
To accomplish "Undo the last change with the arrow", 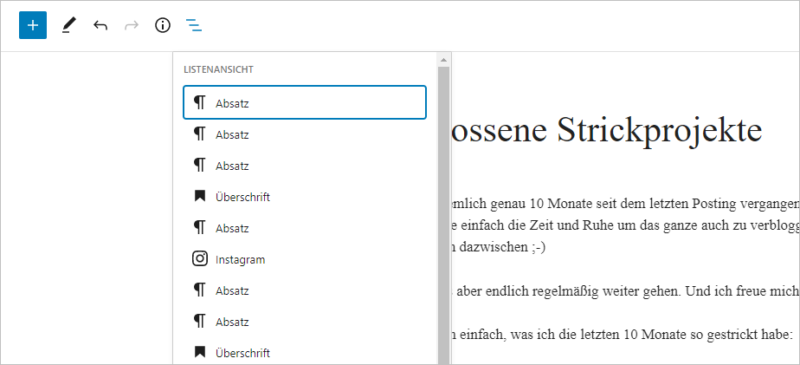I will tap(101, 25).
